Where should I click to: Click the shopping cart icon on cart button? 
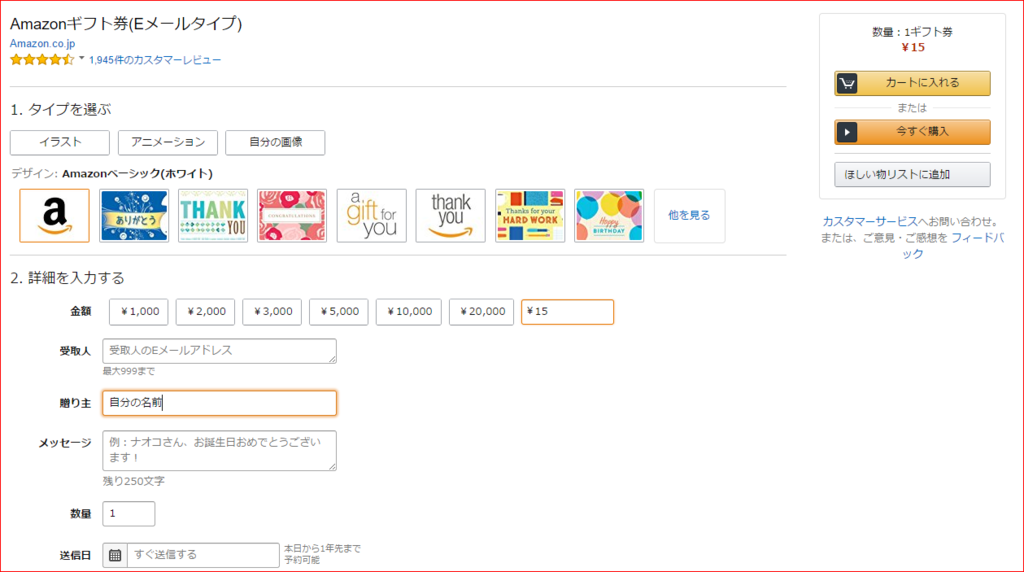(847, 83)
